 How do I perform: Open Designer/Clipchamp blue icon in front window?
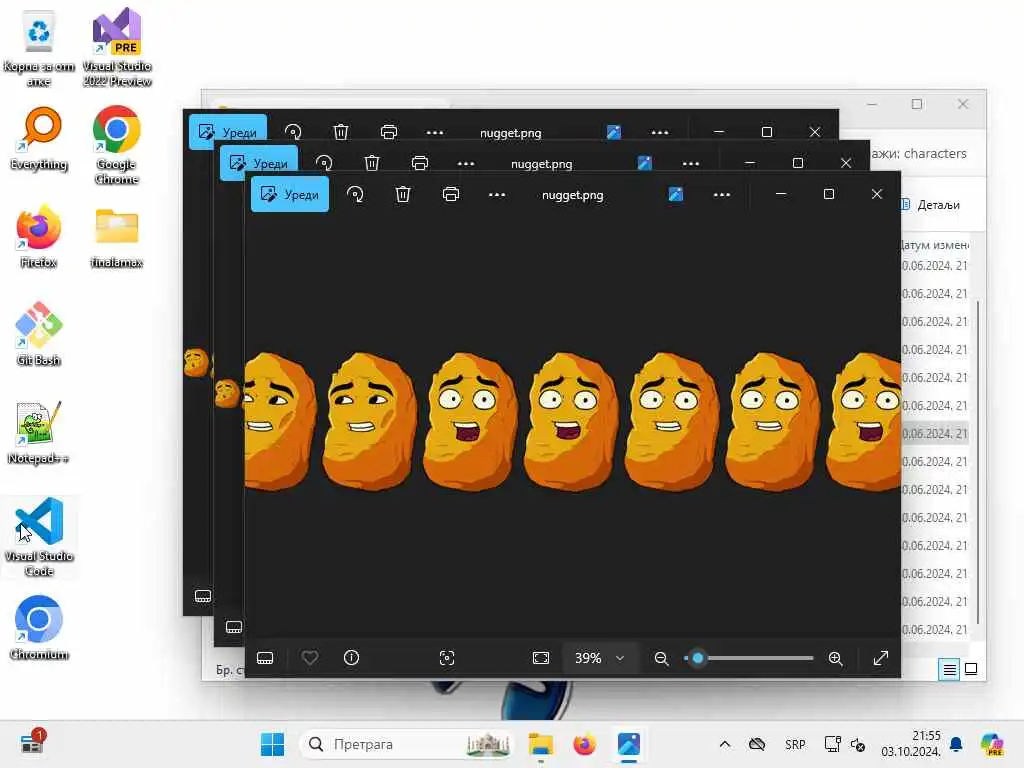tap(675, 195)
